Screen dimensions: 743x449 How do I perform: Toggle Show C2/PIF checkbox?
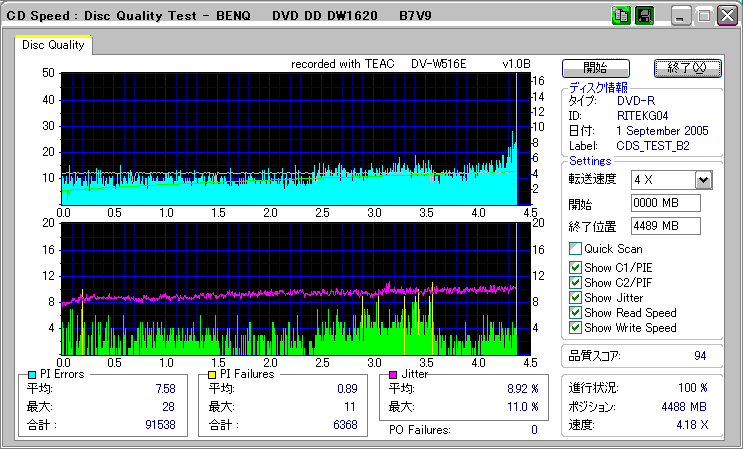point(575,282)
